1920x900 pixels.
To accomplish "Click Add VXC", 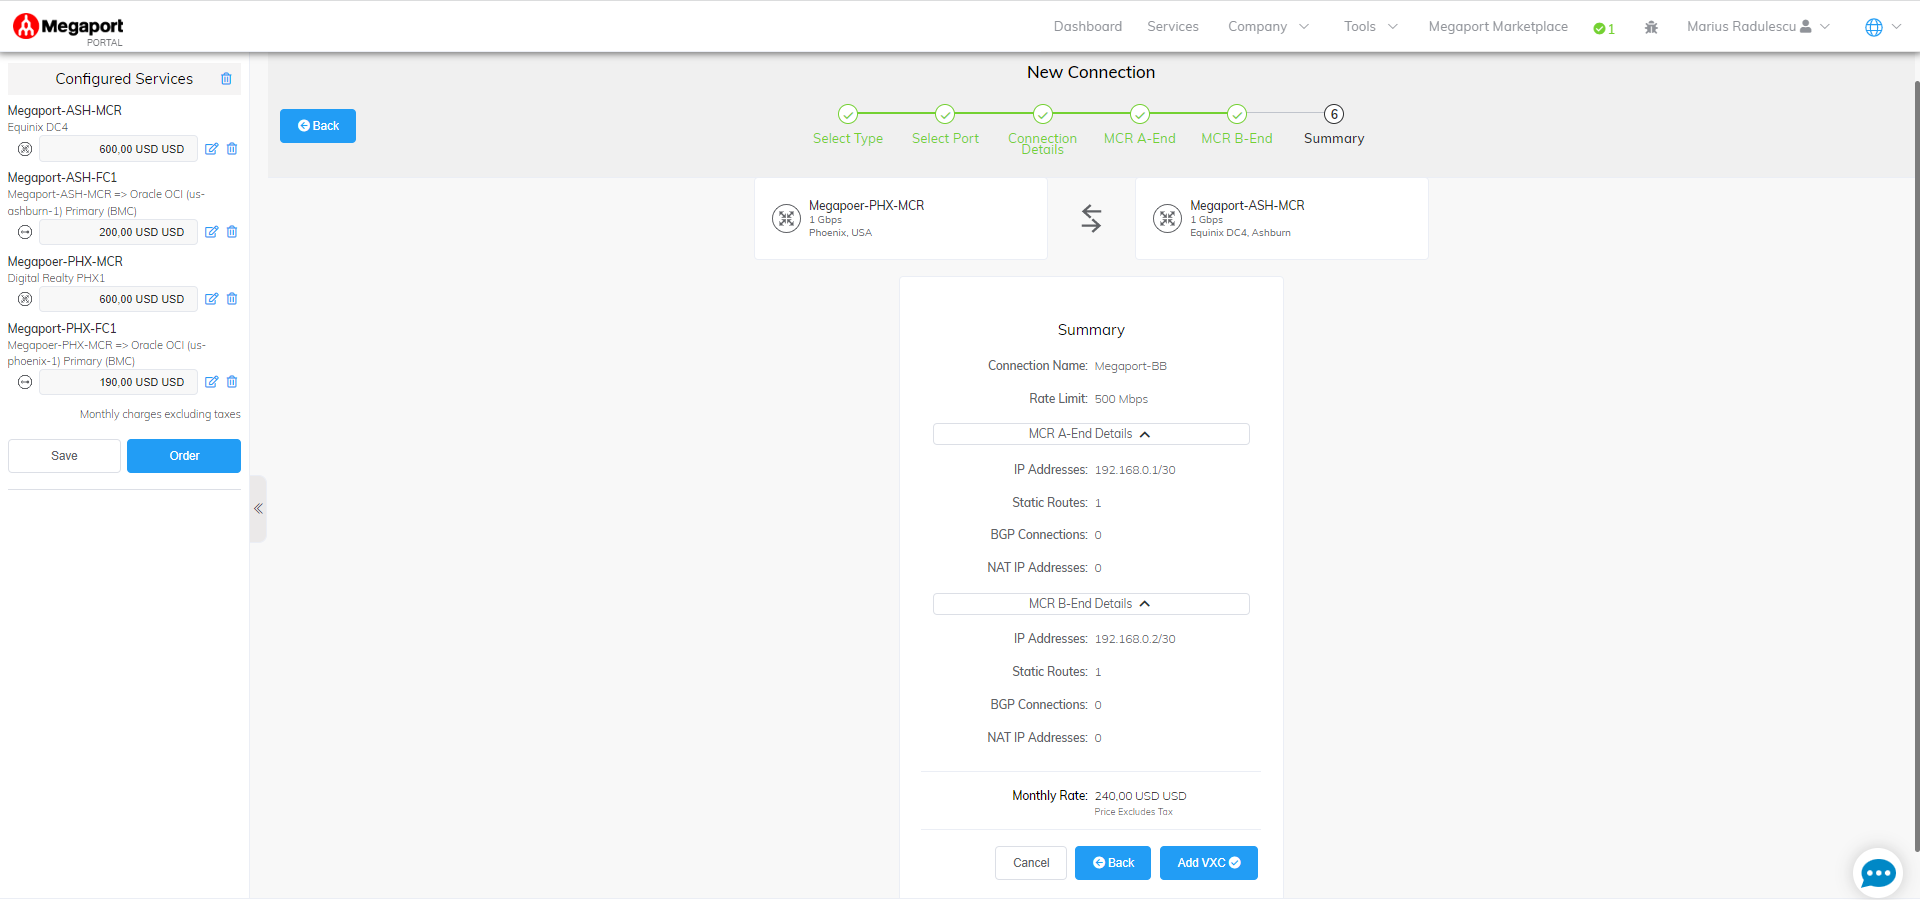I will click(1209, 863).
